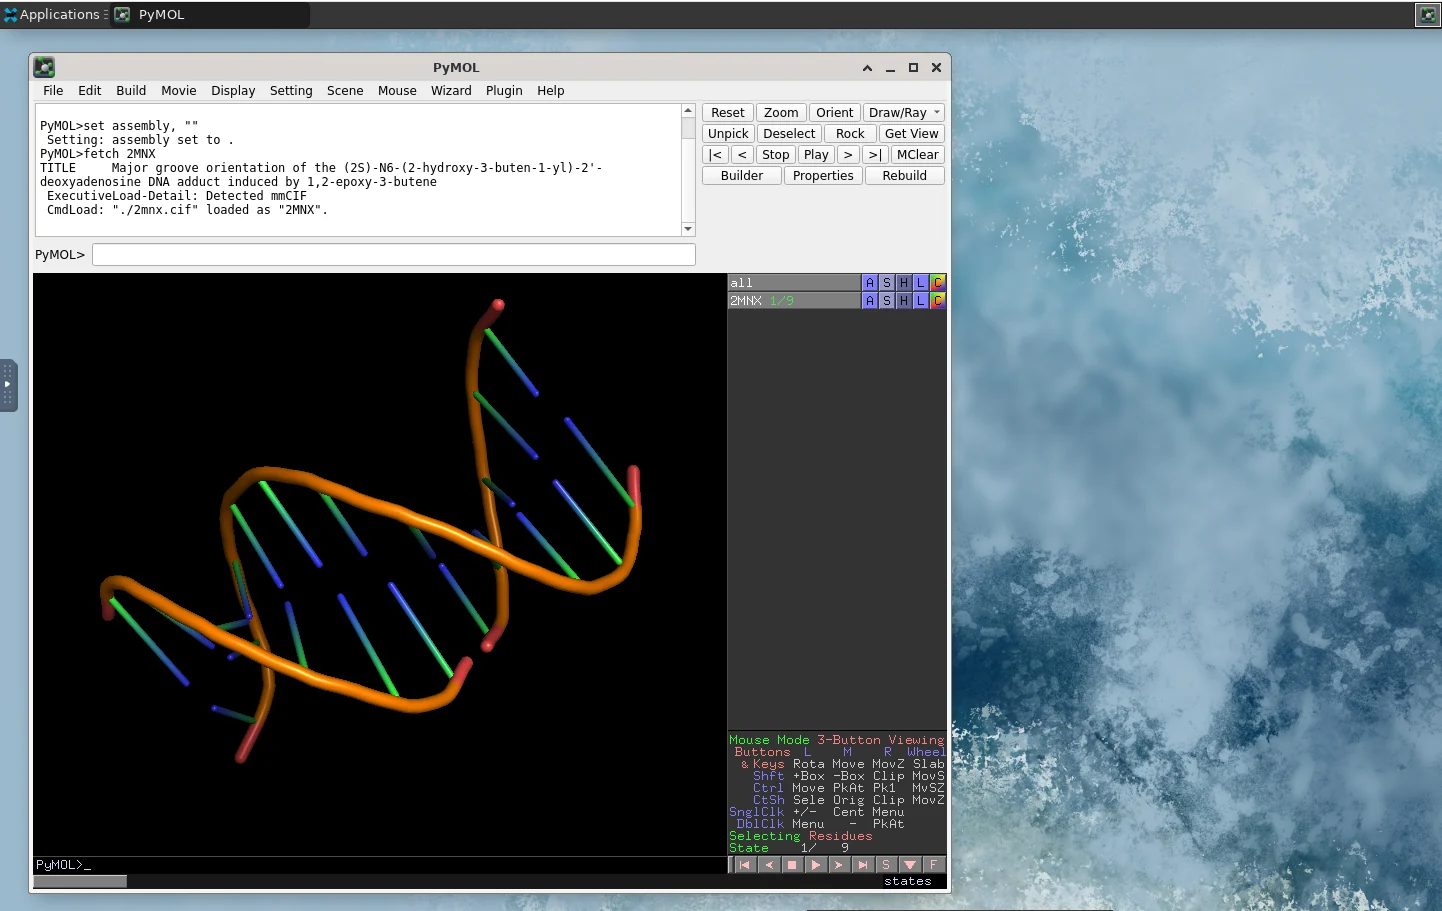Click the MClear button
The height and width of the screenshot is (911, 1442).
[x=917, y=155]
